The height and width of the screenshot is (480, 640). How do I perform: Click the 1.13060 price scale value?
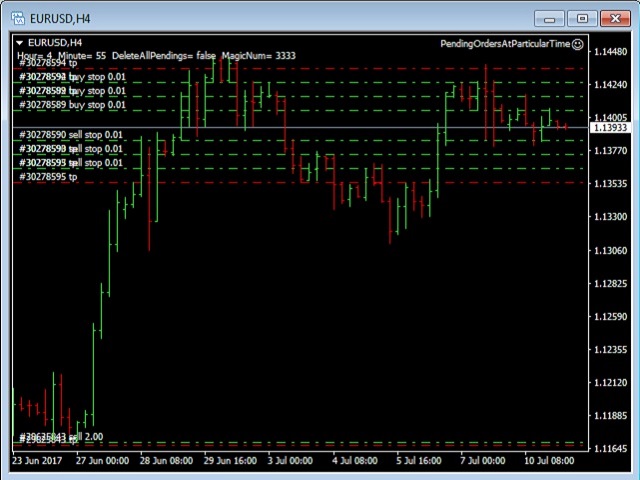[611, 250]
